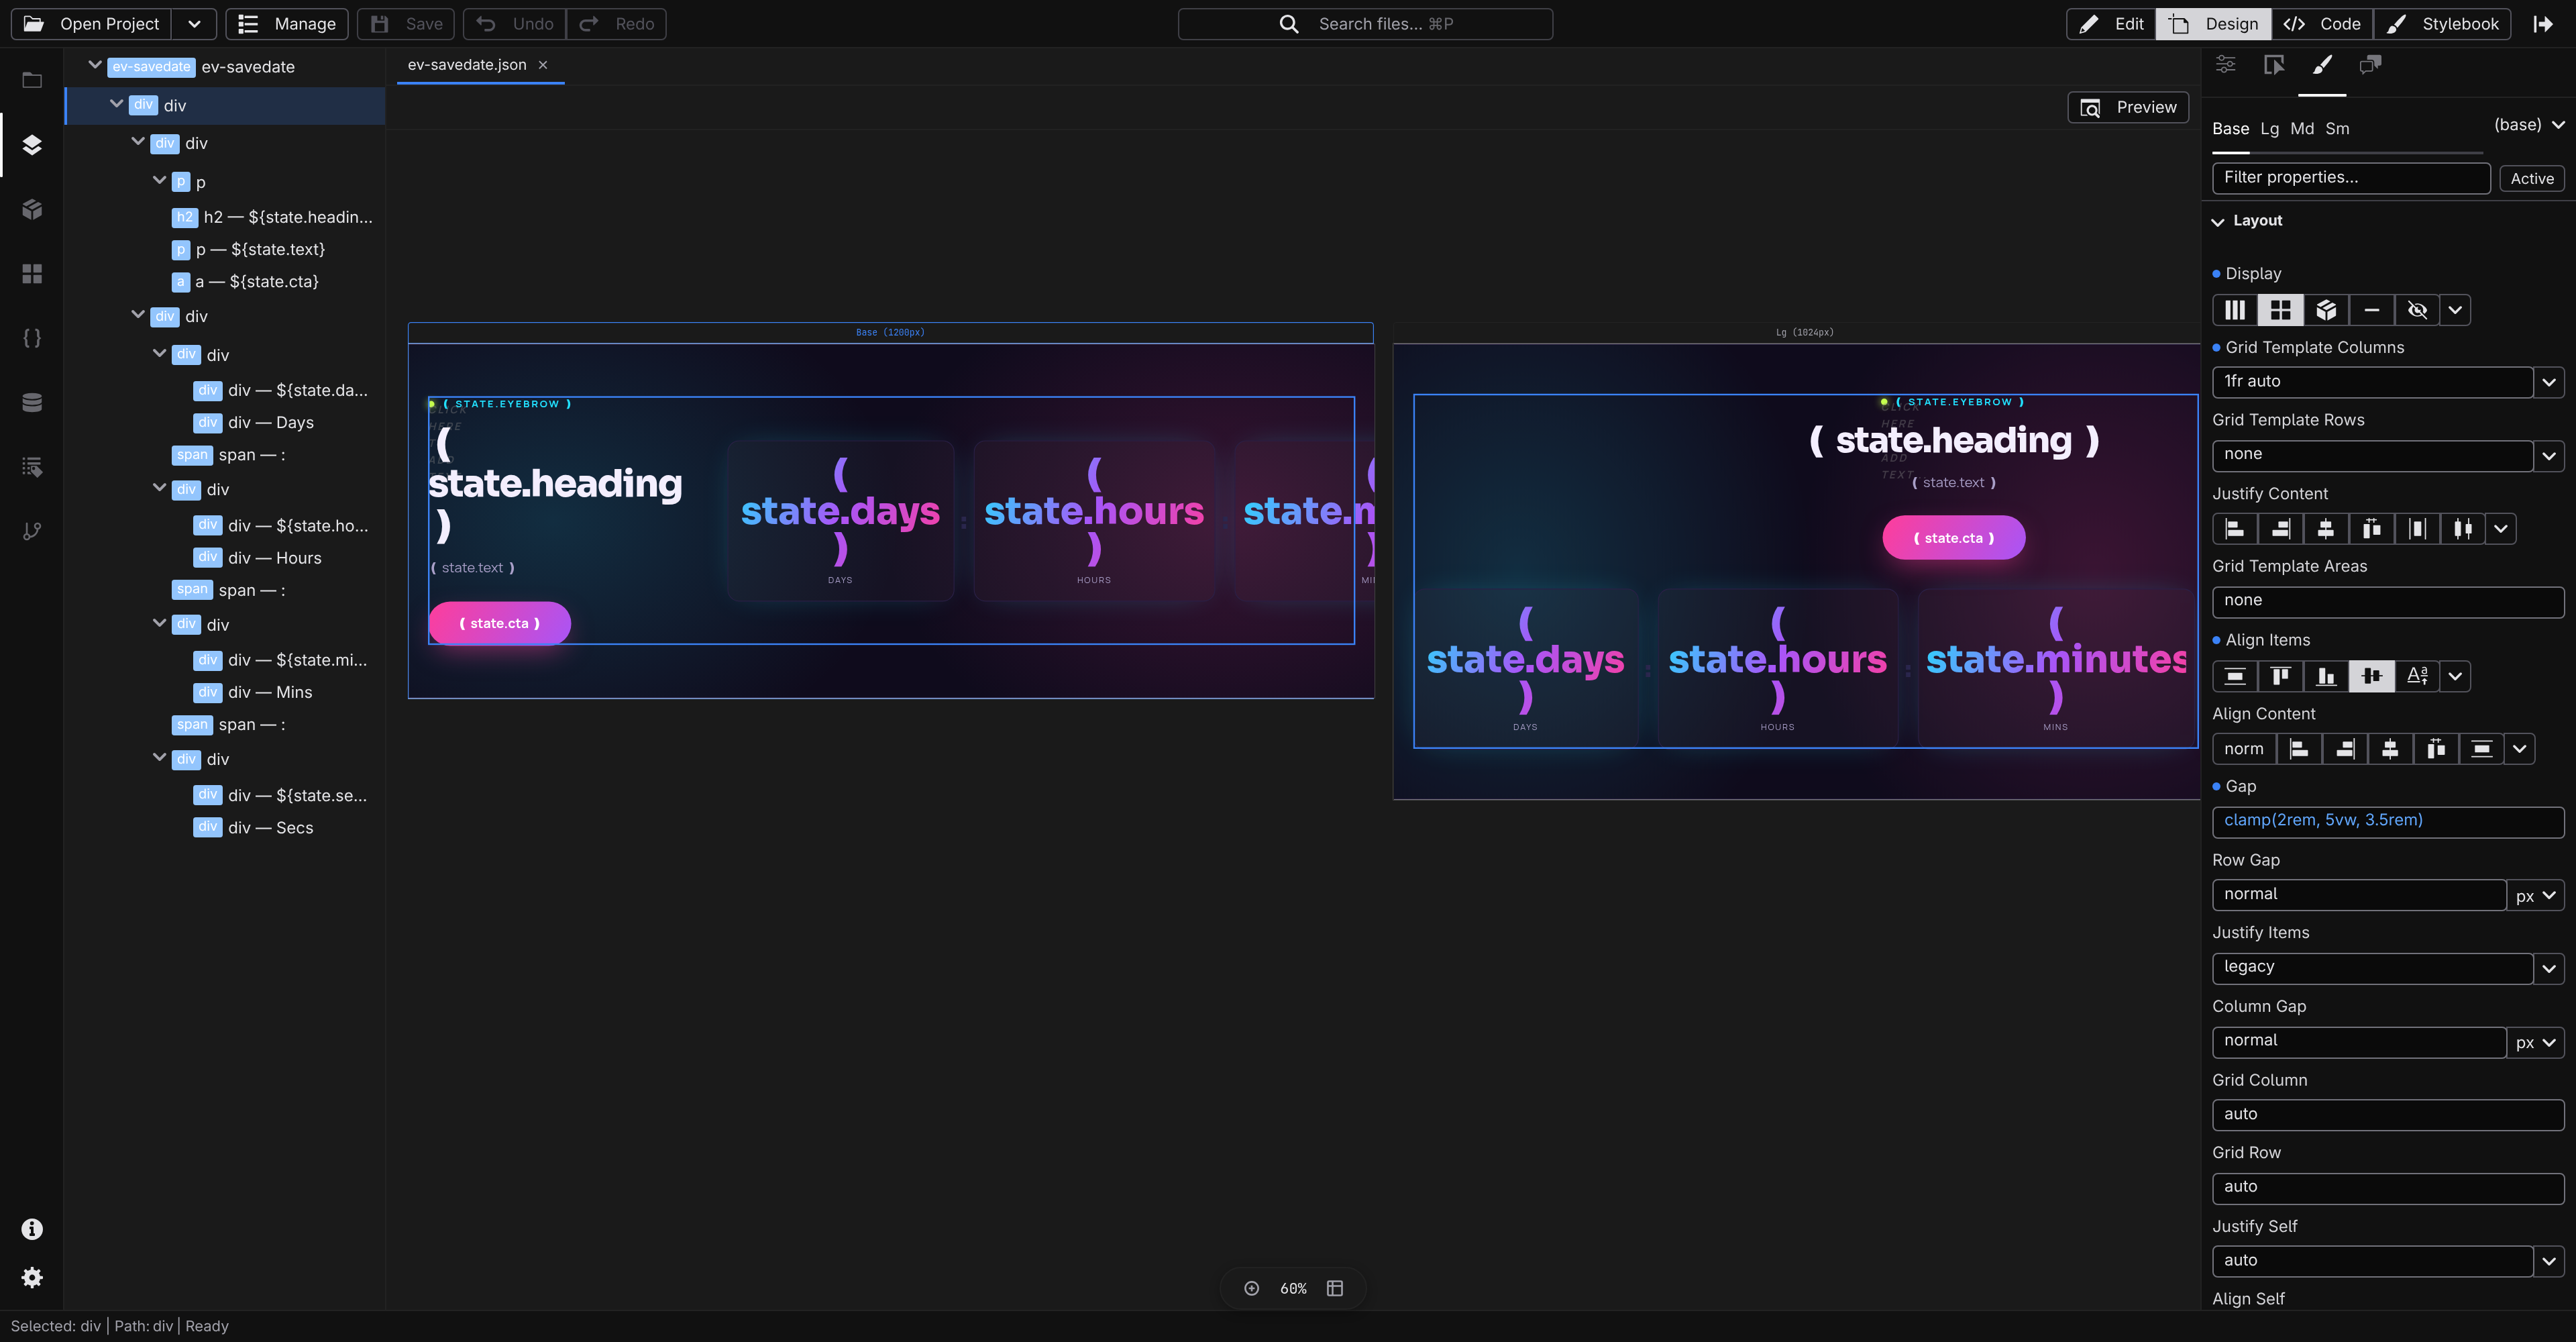This screenshot has width=2576, height=1342.
Task: Click the Filter properties input
Action: [2350, 178]
